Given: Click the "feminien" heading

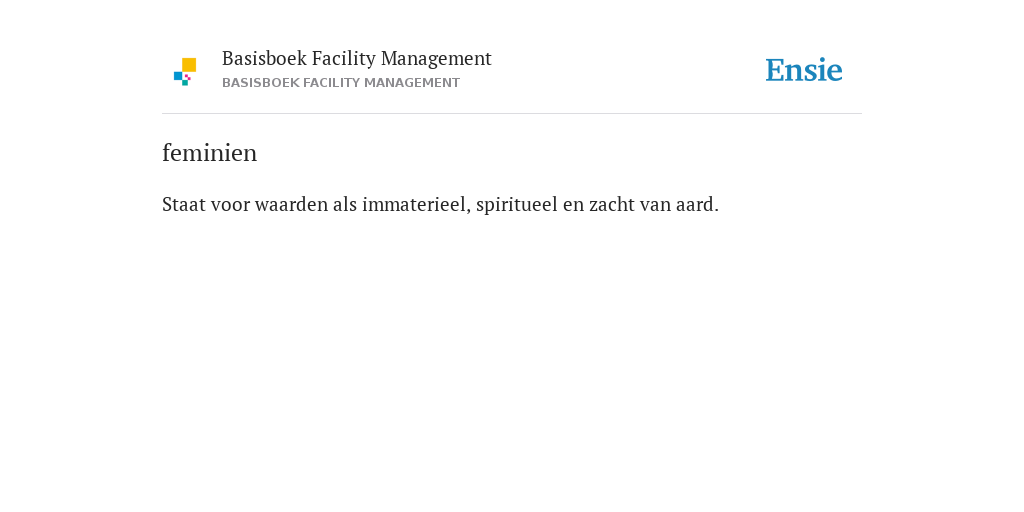Looking at the screenshot, I should point(210,153).
